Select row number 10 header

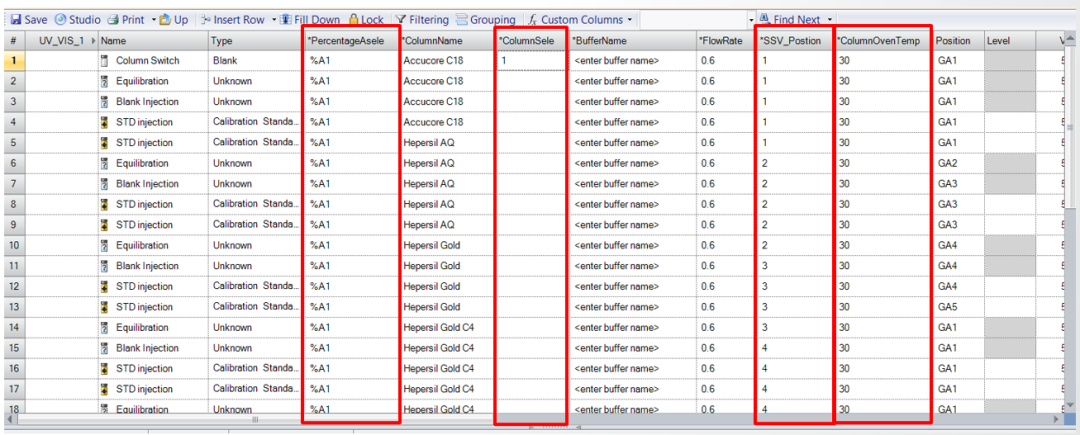tap(13, 245)
